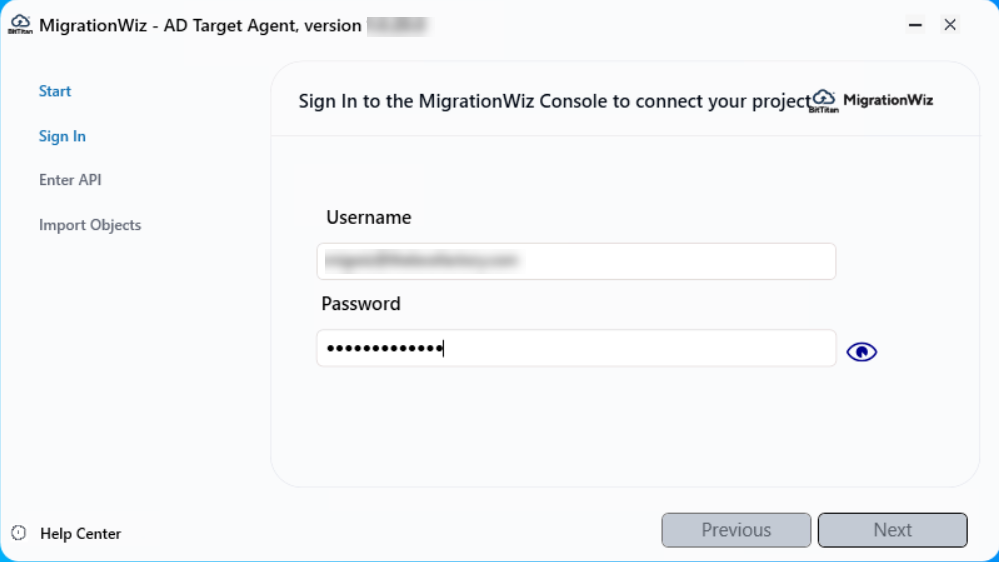999x562 pixels.
Task: Click into the Username field
Action: [575, 261]
